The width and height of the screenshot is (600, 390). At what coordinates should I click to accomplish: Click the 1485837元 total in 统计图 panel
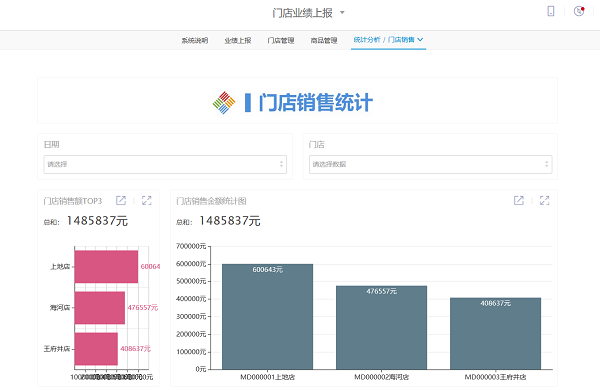(x=230, y=221)
